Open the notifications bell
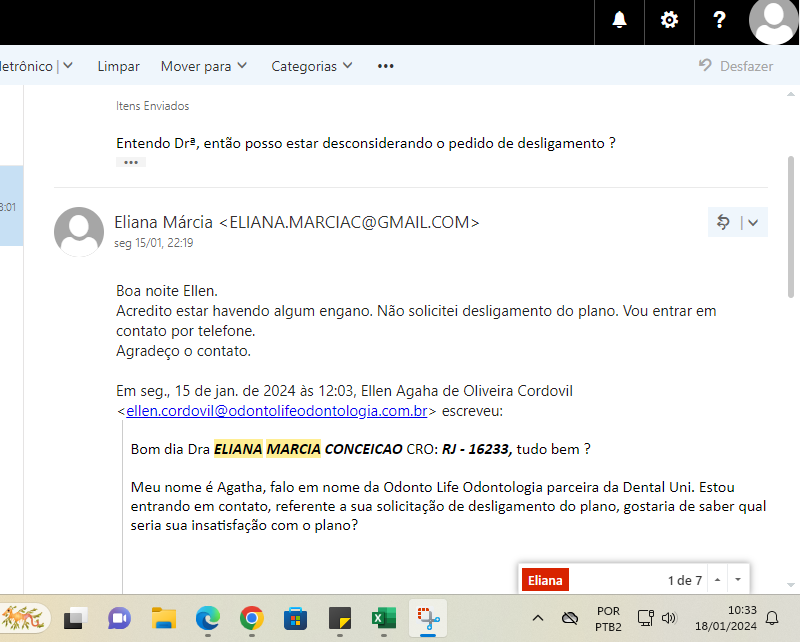This screenshot has width=800, height=642. [620, 20]
